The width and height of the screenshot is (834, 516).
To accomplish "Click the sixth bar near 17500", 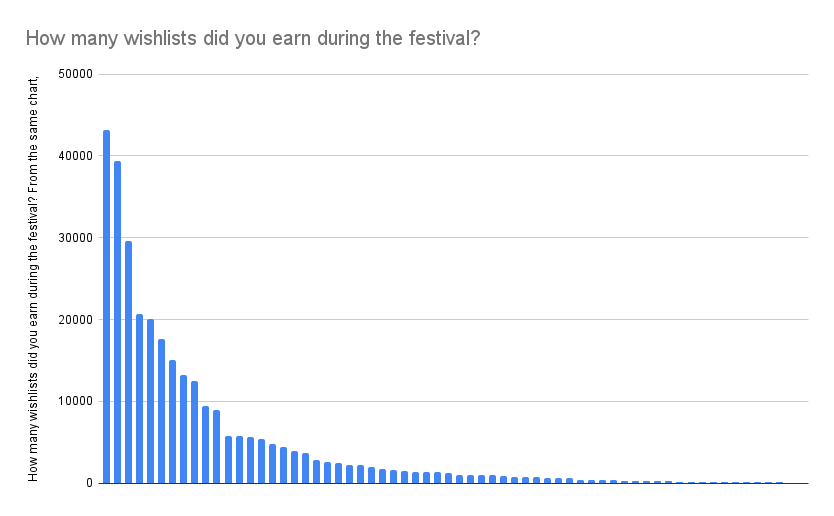I will click(162, 411).
